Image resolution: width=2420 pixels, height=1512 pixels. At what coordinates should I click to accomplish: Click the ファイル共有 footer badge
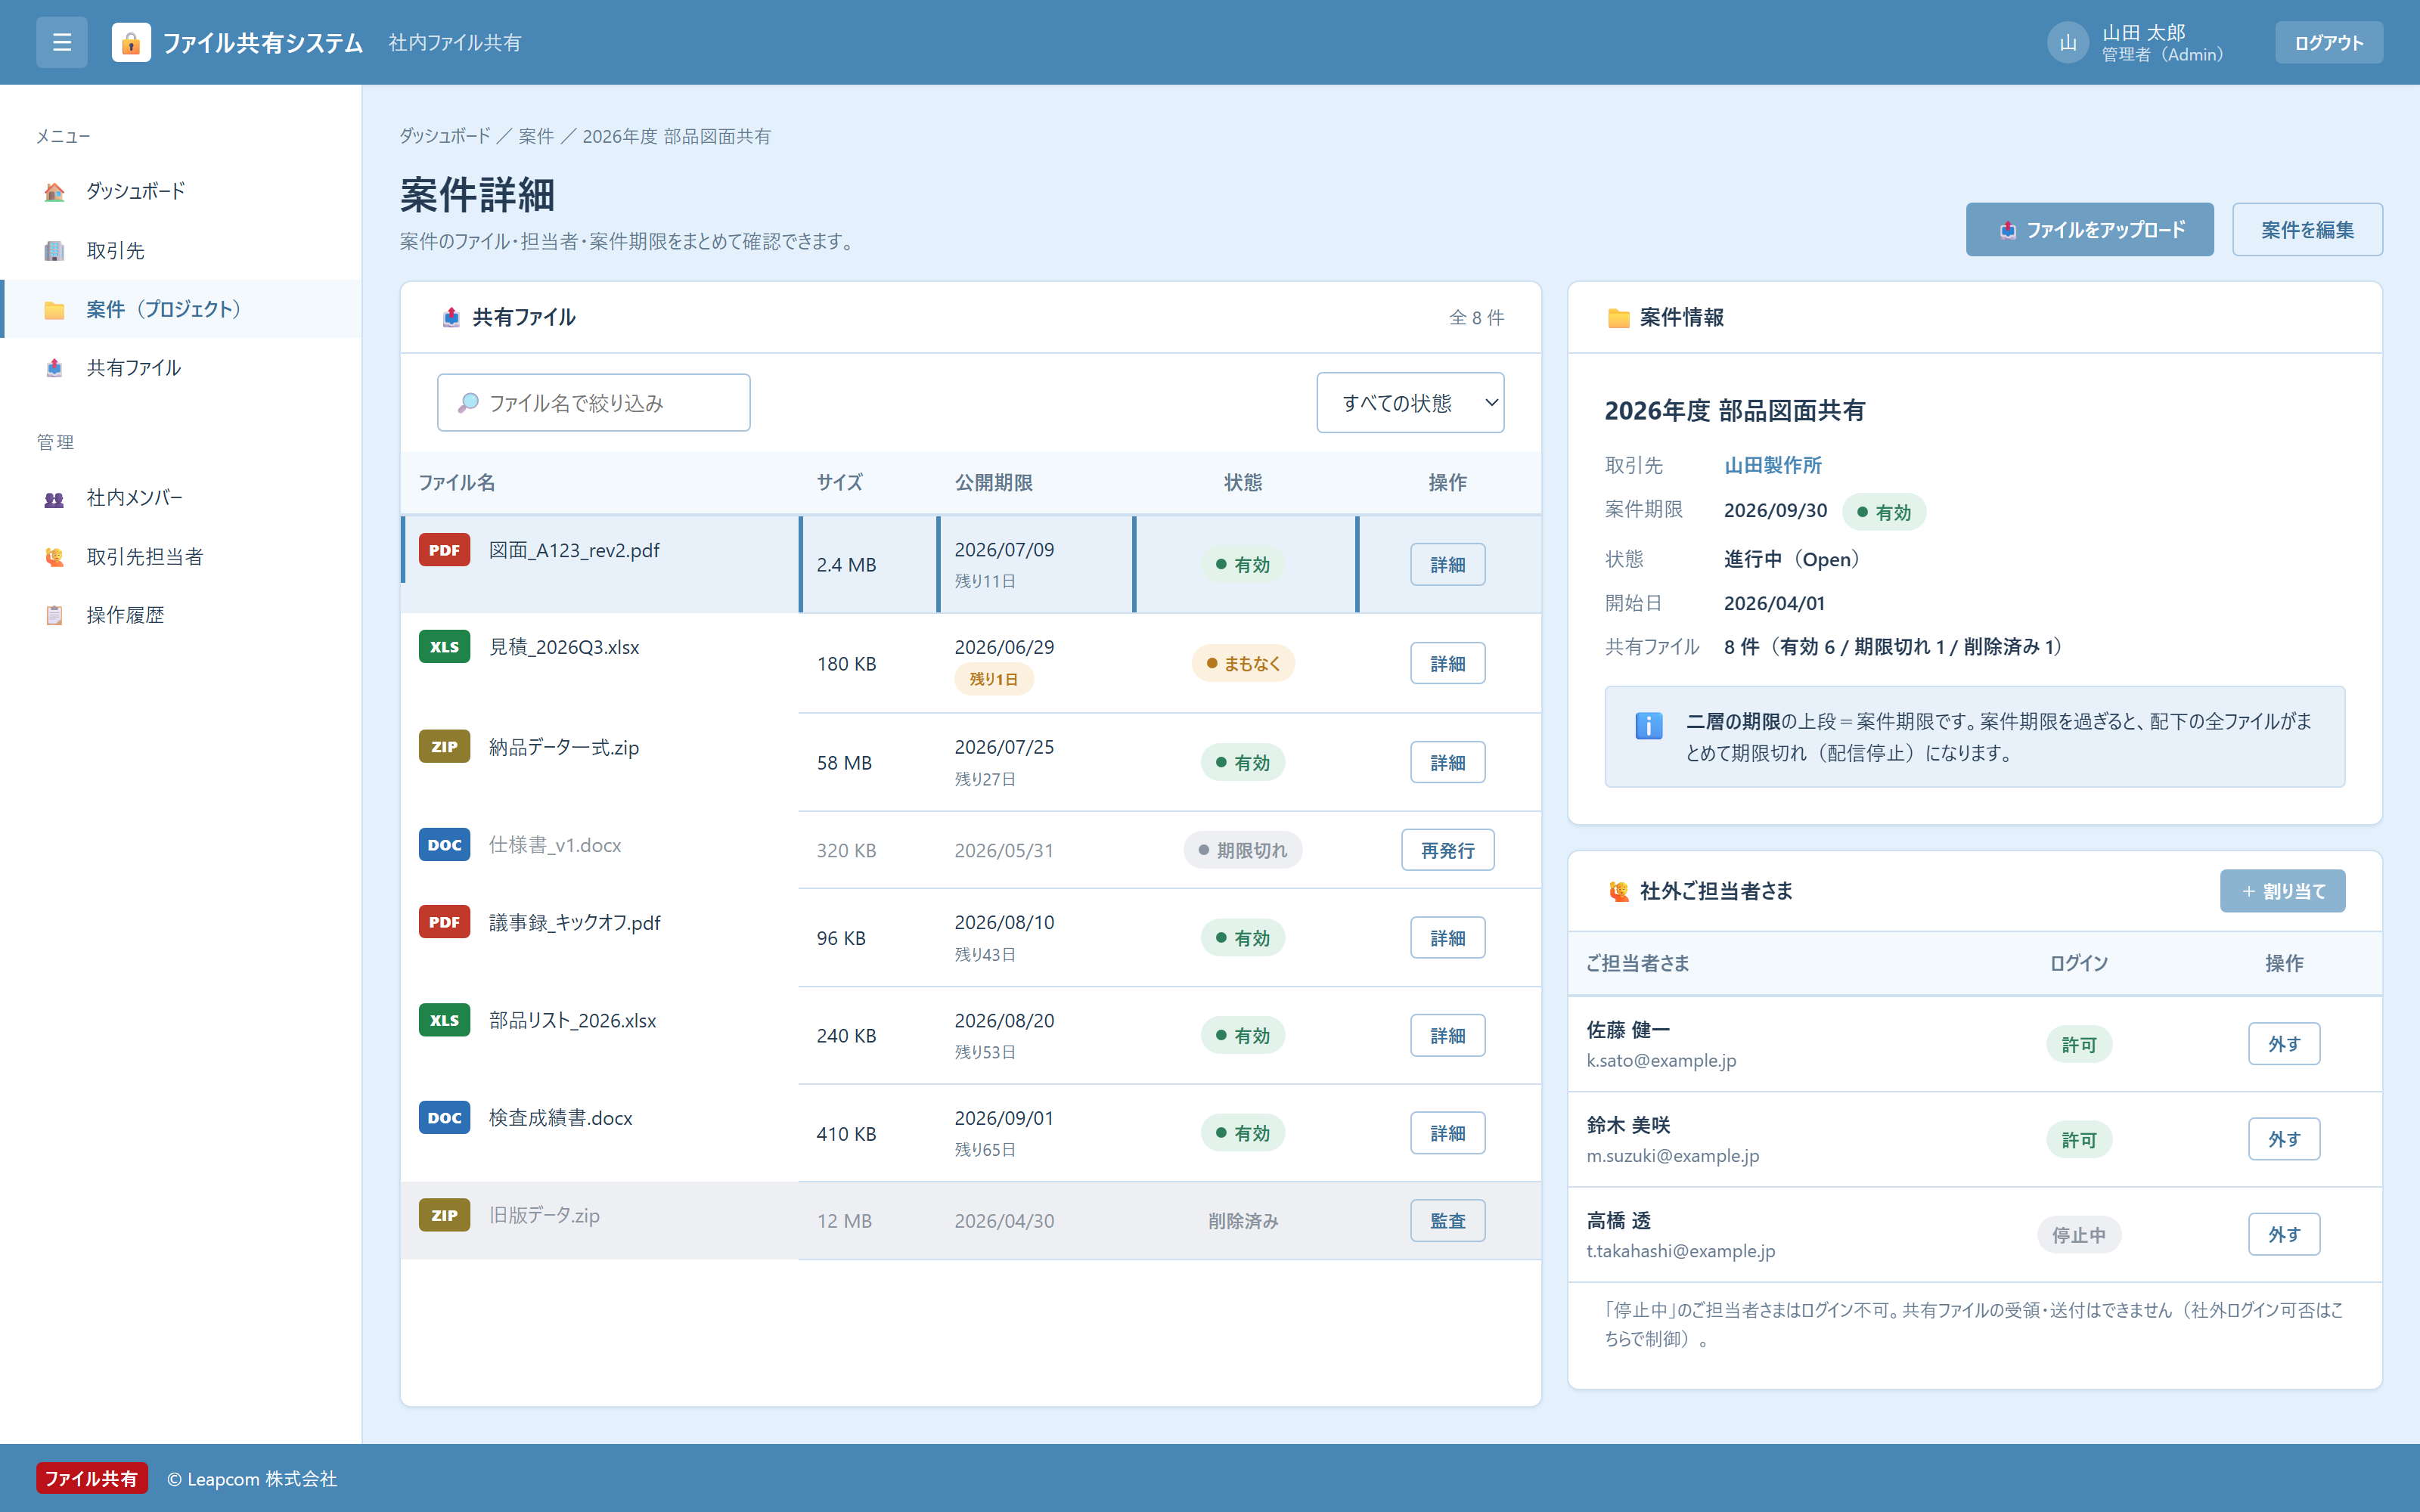tap(91, 1478)
